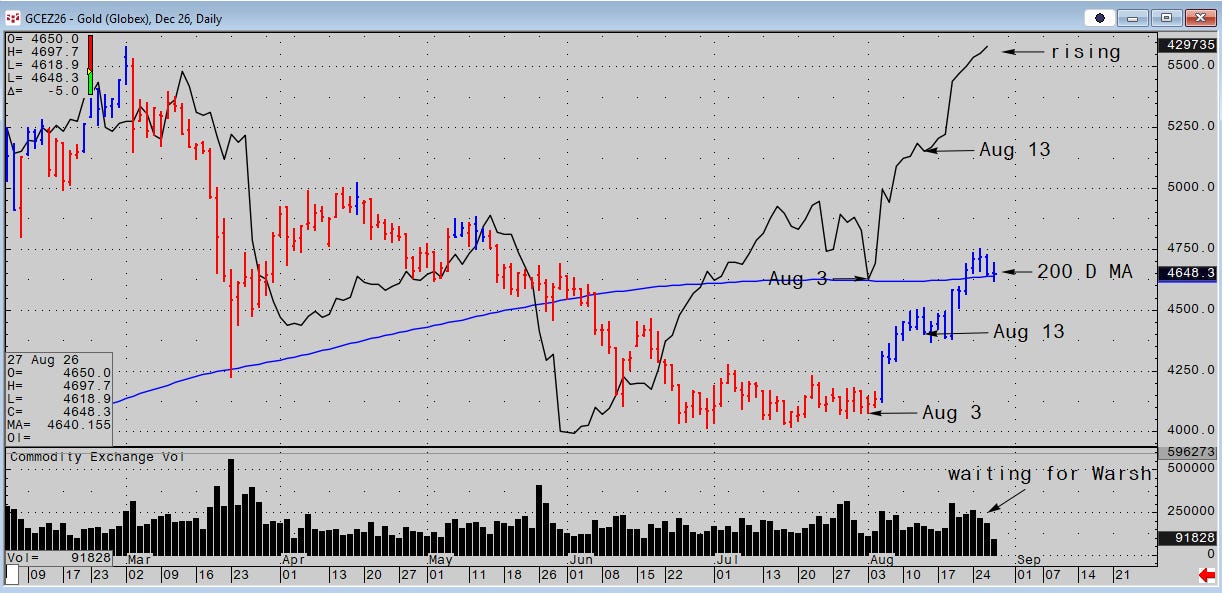The height and width of the screenshot is (593, 1222).
Task: Click the '27 Aug 26' date in data box
Action: point(43,358)
